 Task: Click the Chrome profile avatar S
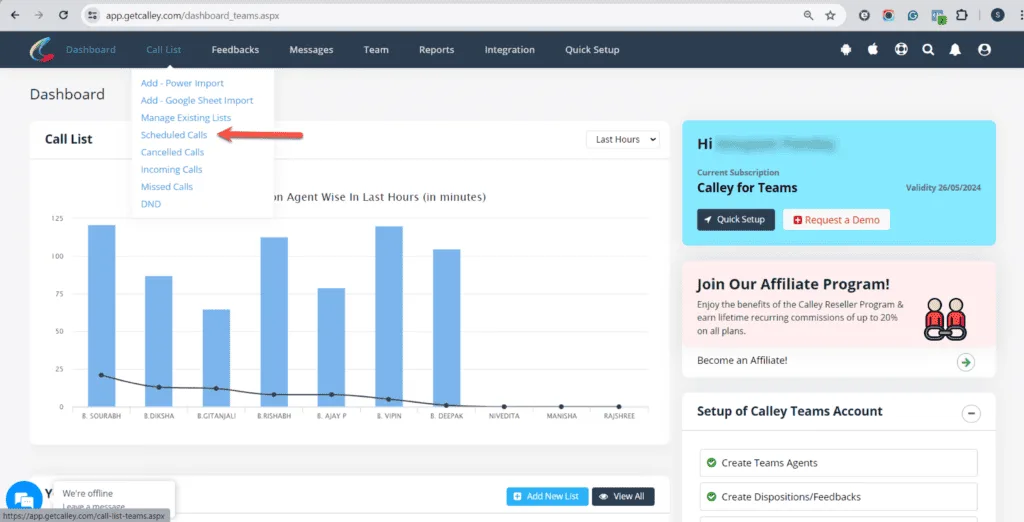[997, 15]
